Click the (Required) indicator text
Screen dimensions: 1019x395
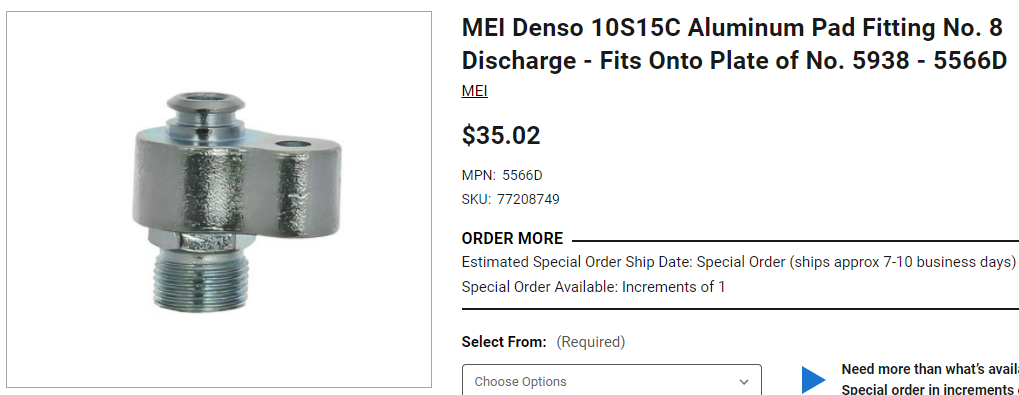point(591,342)
